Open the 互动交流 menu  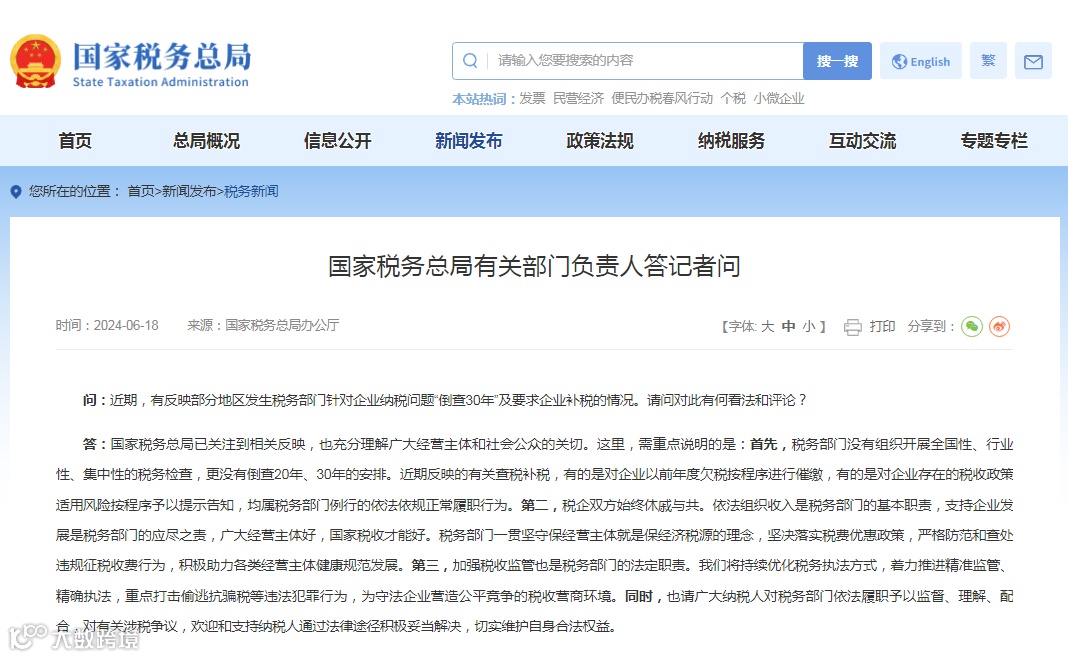click(862, 141)
